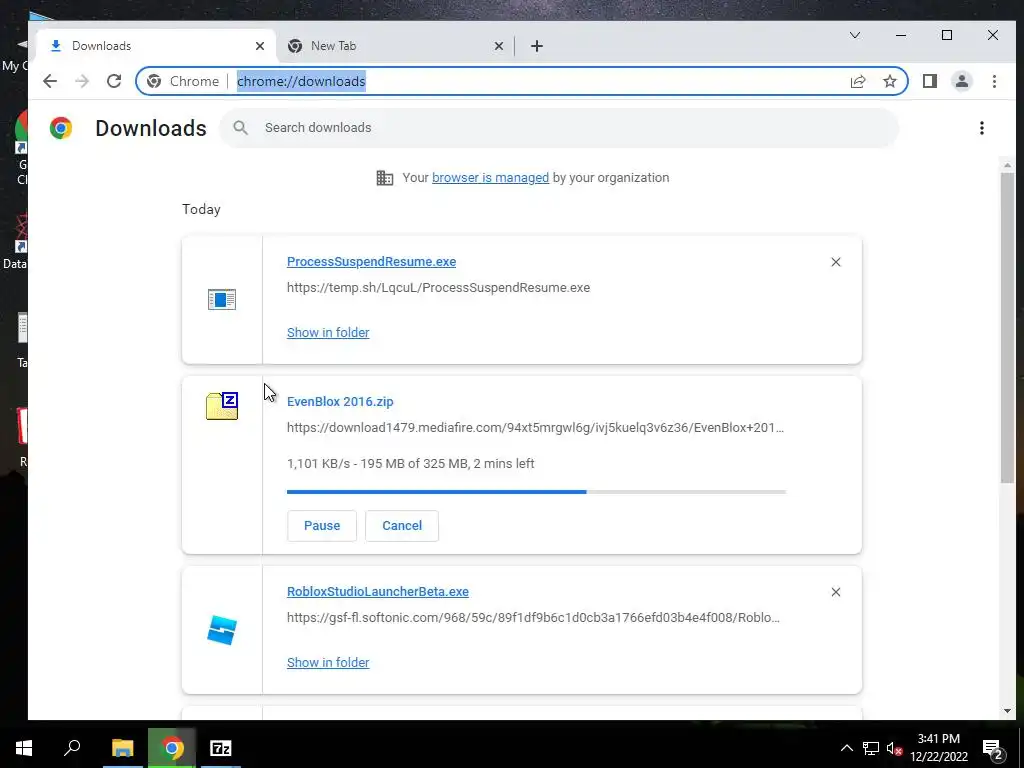Click the network tray icon

871,748
